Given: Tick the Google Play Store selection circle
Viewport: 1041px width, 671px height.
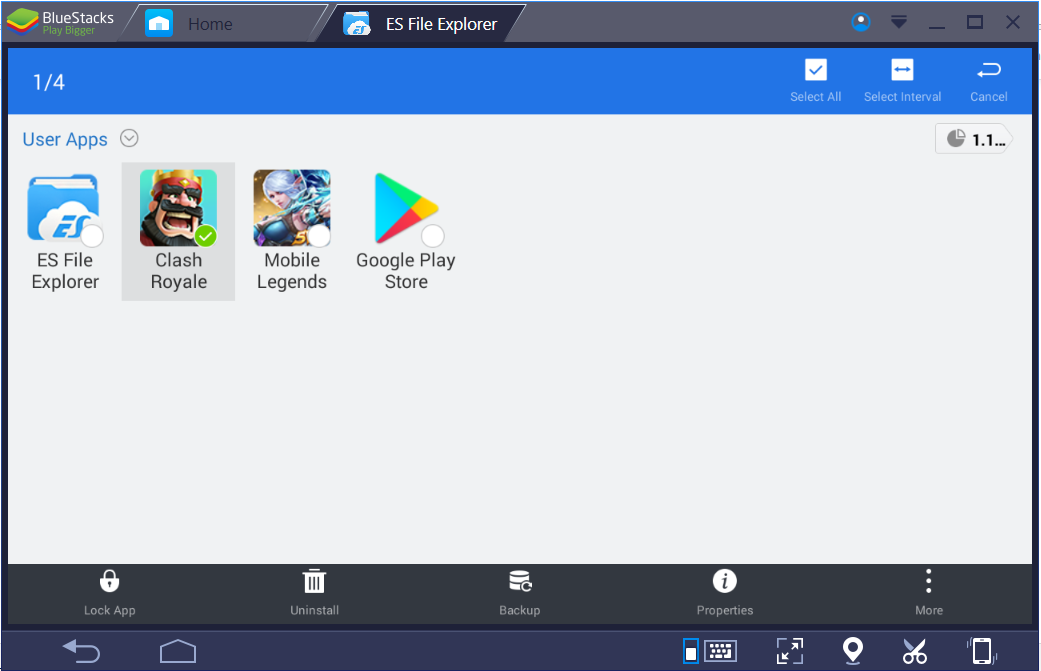Looking at the screenshot, I should 433,236.
